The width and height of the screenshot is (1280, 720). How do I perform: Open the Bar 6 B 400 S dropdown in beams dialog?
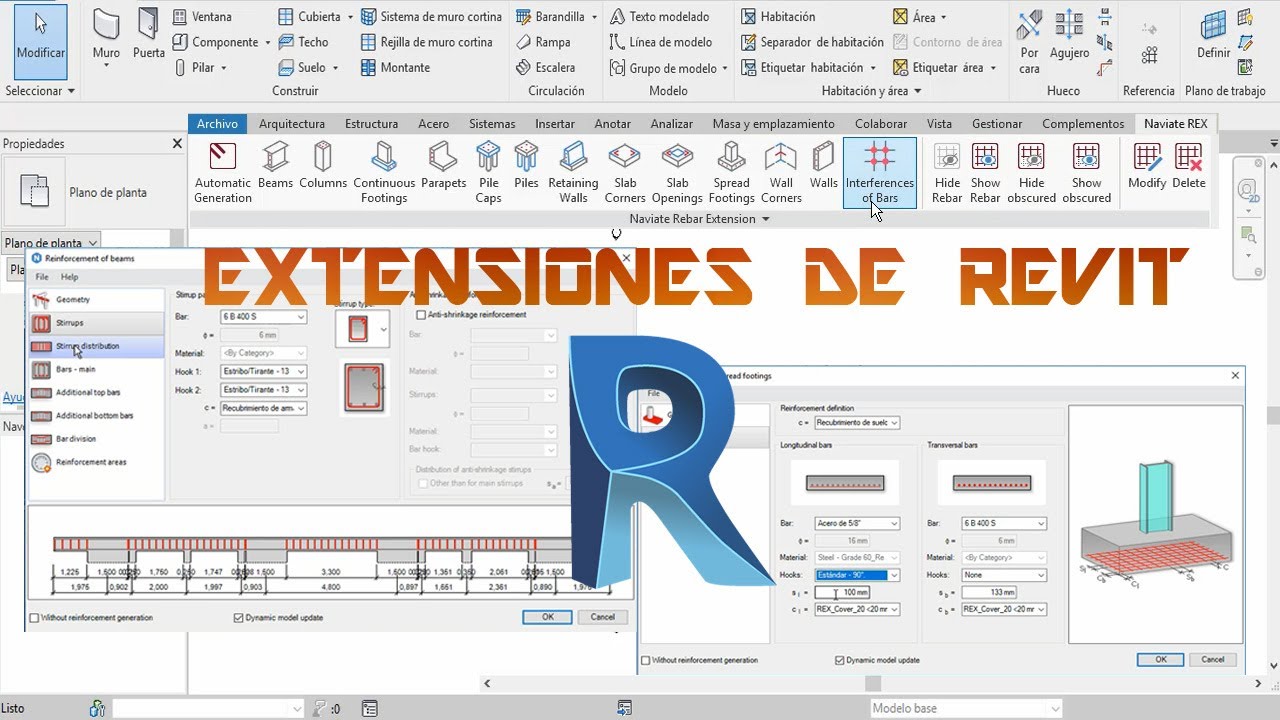pyautogui.click(x=263, y=317)
